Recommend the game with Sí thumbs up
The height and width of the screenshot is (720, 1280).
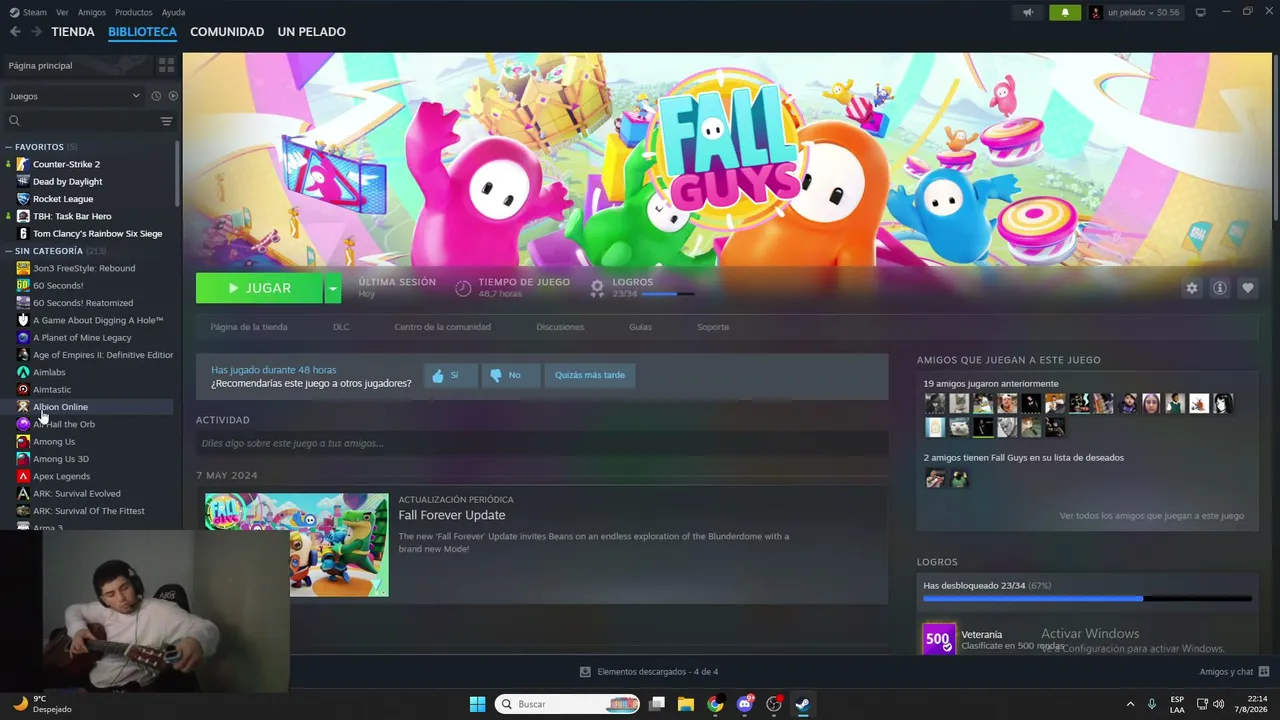coord(450,375)
